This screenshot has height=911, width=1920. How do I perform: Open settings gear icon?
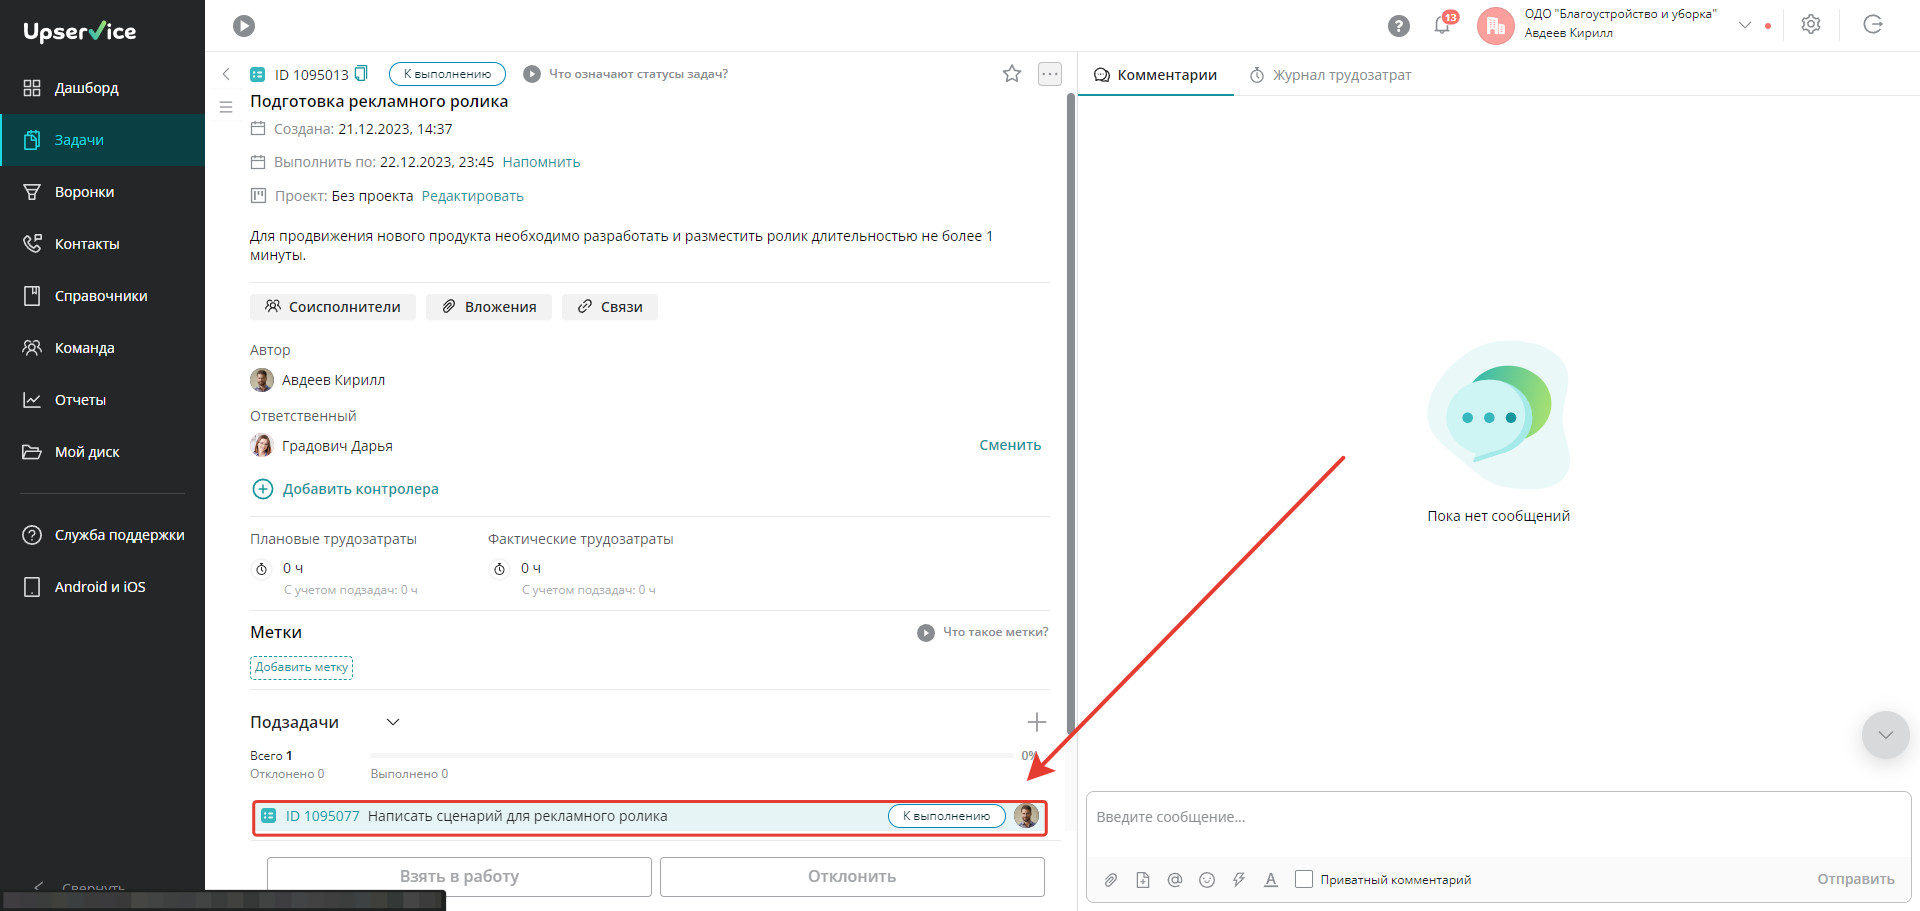tap(1811, 25)
